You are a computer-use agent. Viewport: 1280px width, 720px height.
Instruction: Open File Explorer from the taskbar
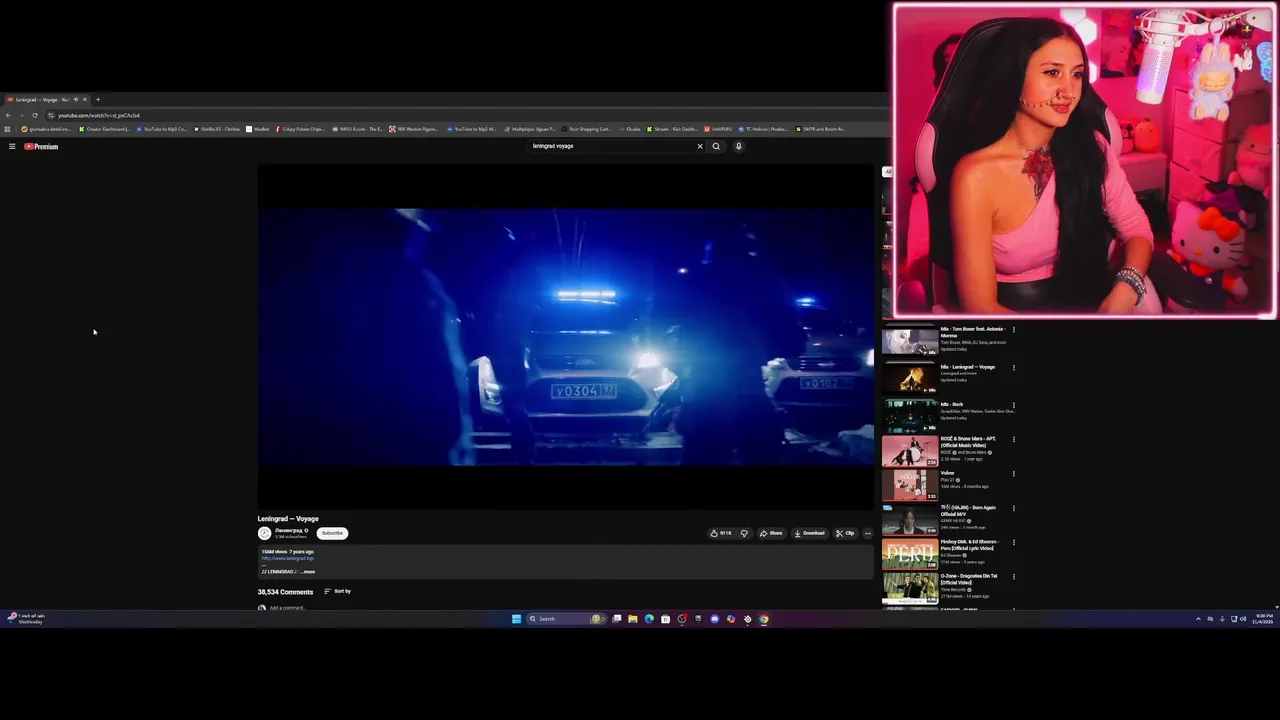[x=633, y=619]
